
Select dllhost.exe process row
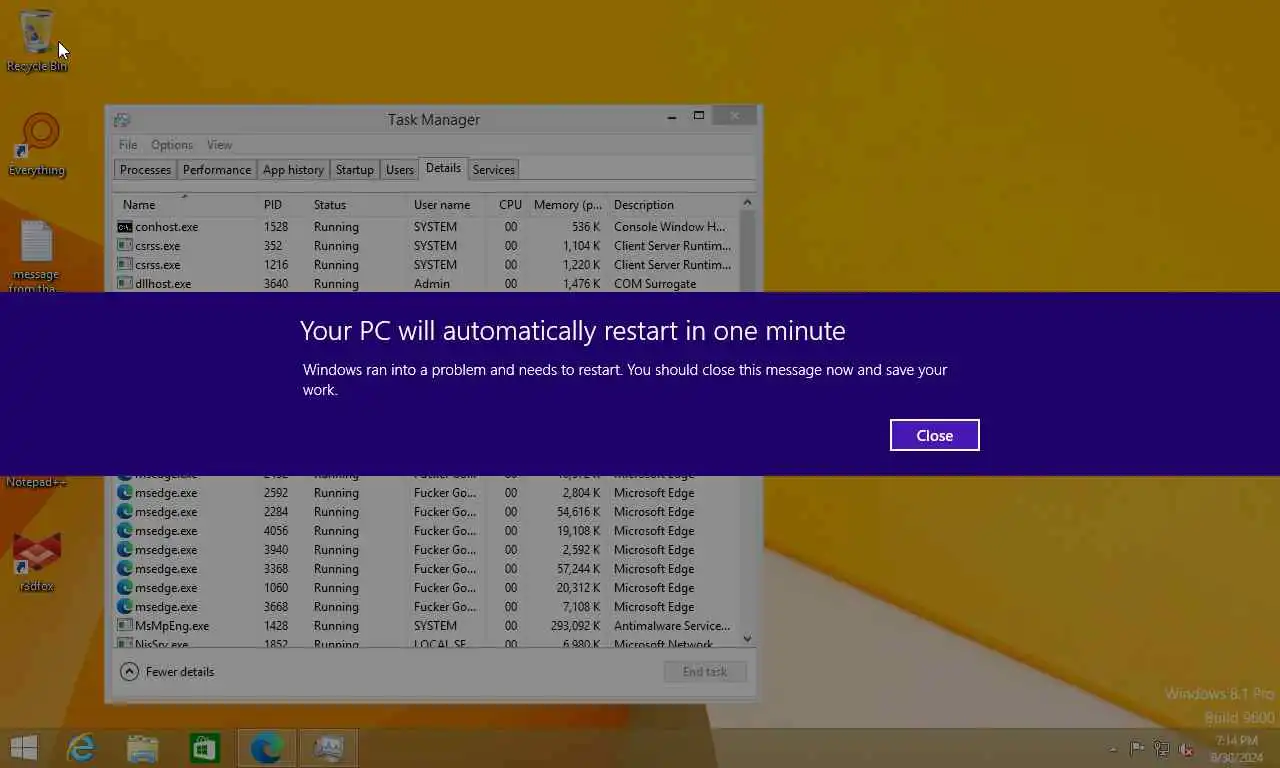coord(427,284)
